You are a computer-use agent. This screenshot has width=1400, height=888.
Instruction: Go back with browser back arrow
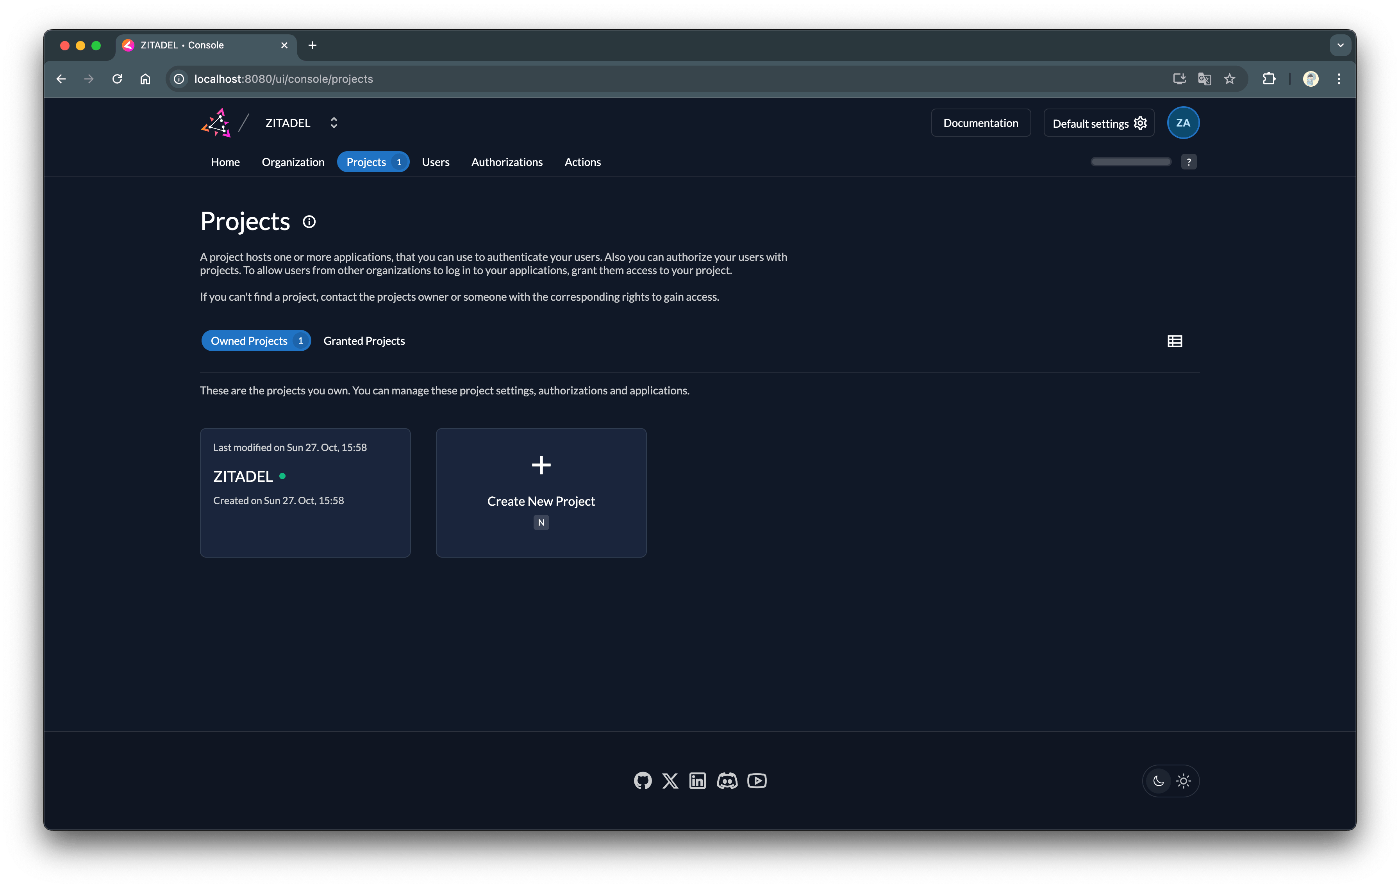[61, 79]
